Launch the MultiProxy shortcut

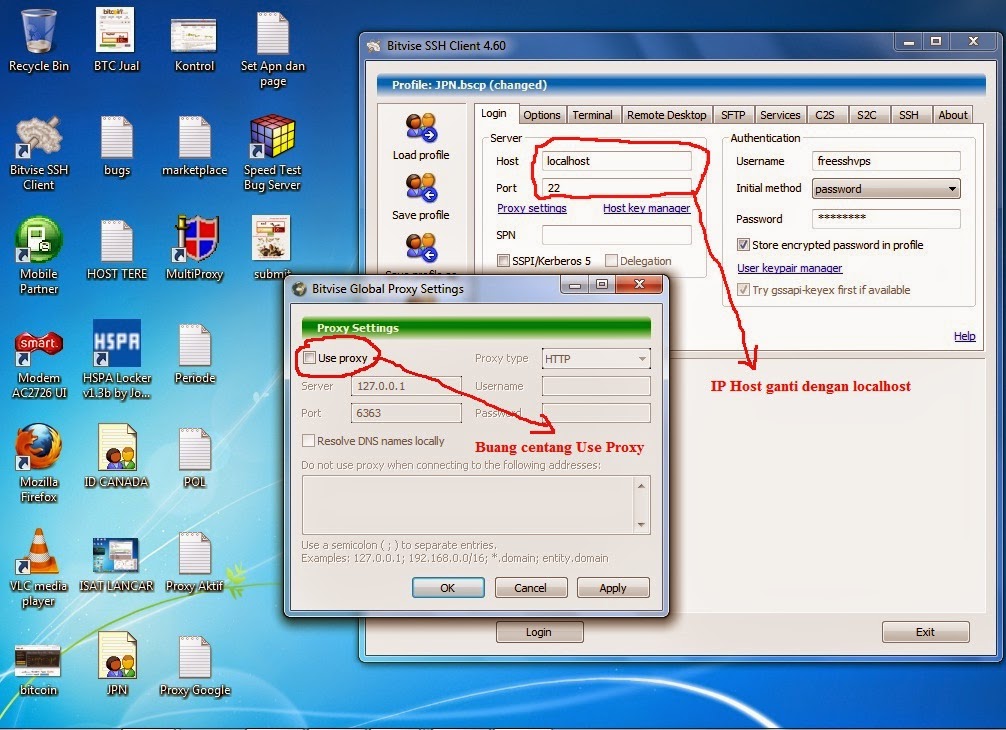(x=194, y=248)
